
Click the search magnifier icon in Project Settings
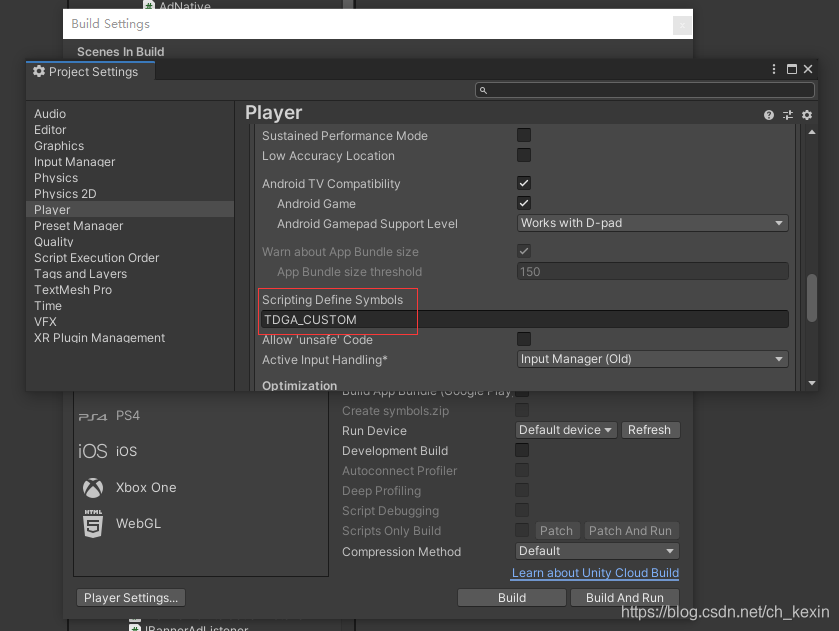coord(483,90)
